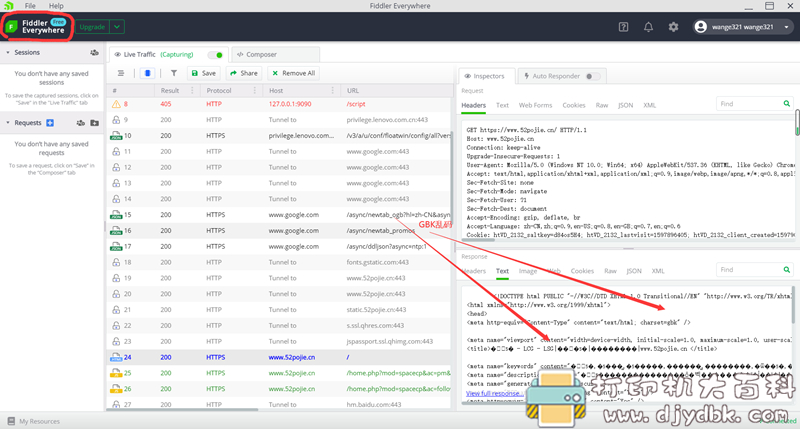
Task: Select request Headers tab
Action: (473, 105)
